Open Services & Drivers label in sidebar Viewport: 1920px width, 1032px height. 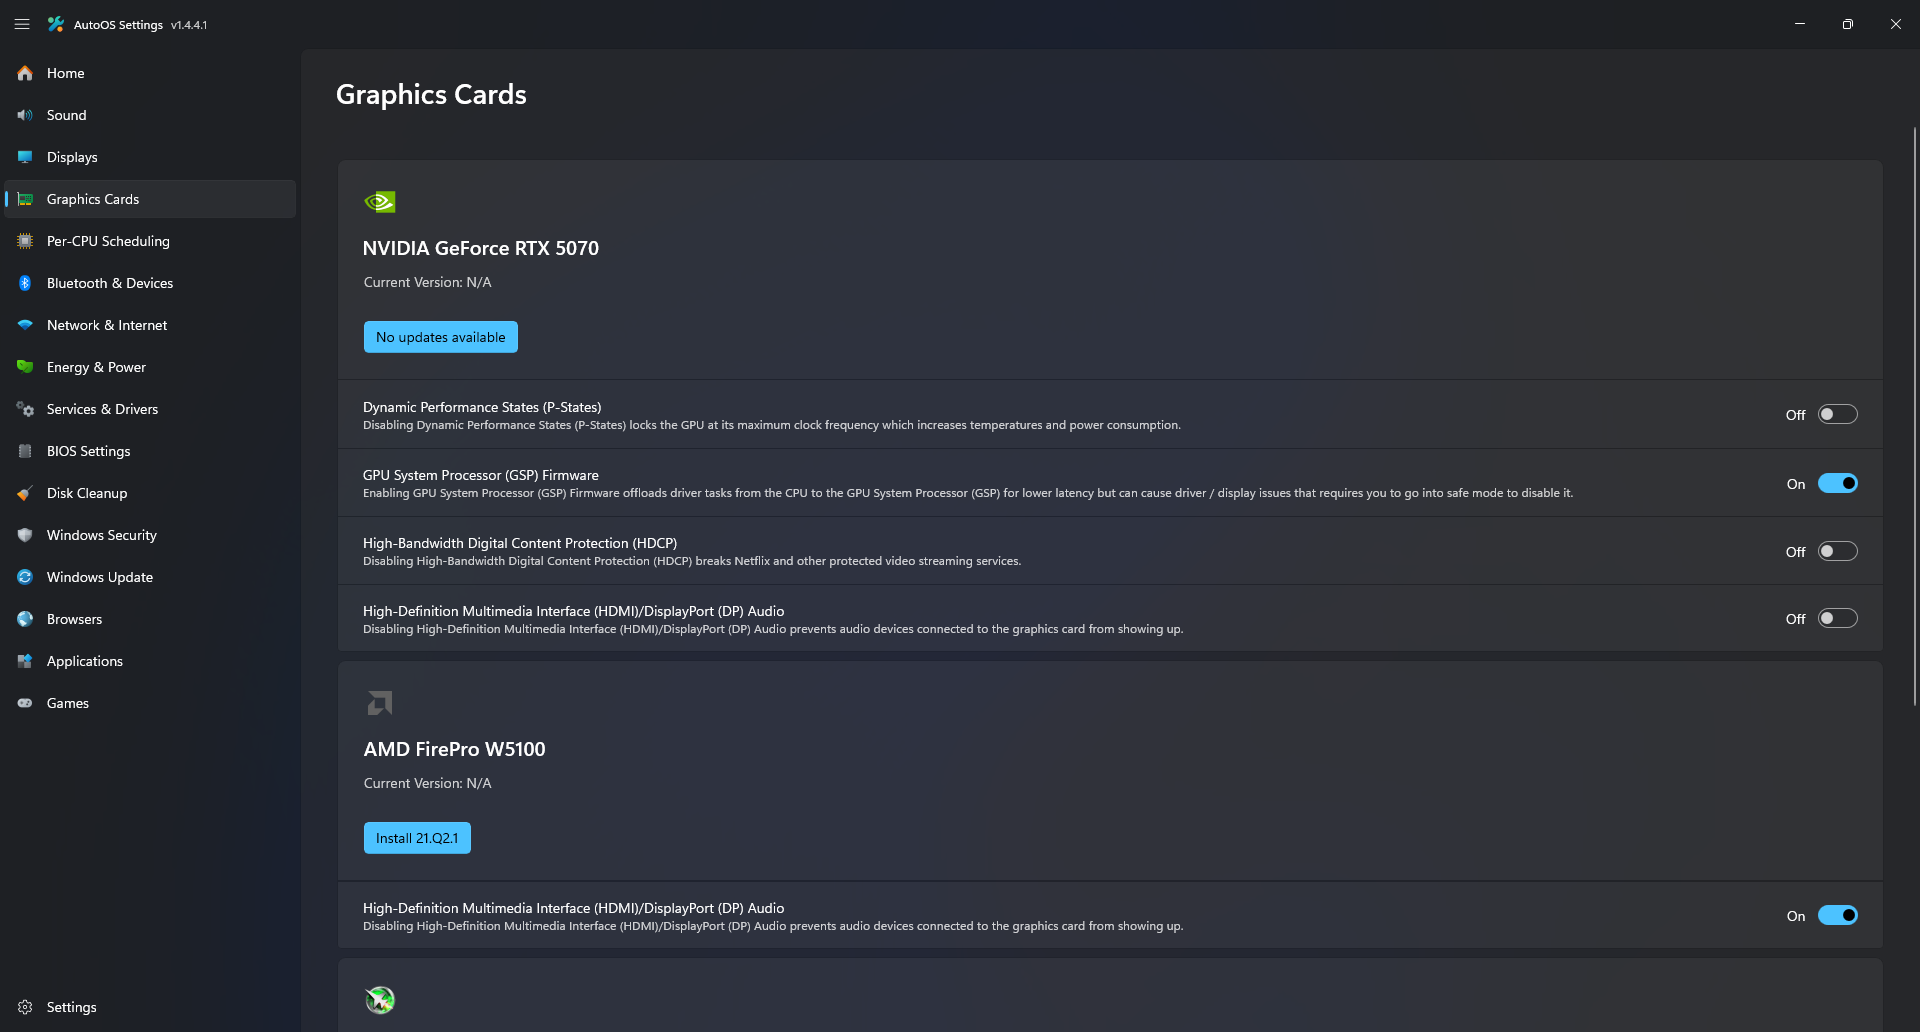click(x=102, y=409)
